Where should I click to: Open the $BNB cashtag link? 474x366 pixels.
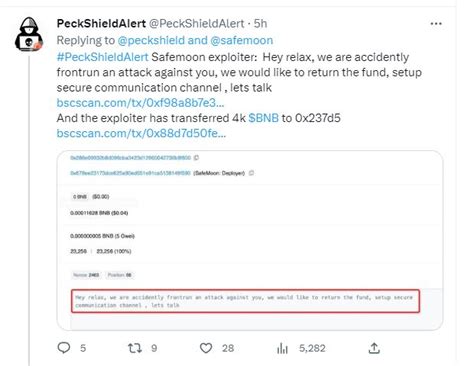coord(263,118)
